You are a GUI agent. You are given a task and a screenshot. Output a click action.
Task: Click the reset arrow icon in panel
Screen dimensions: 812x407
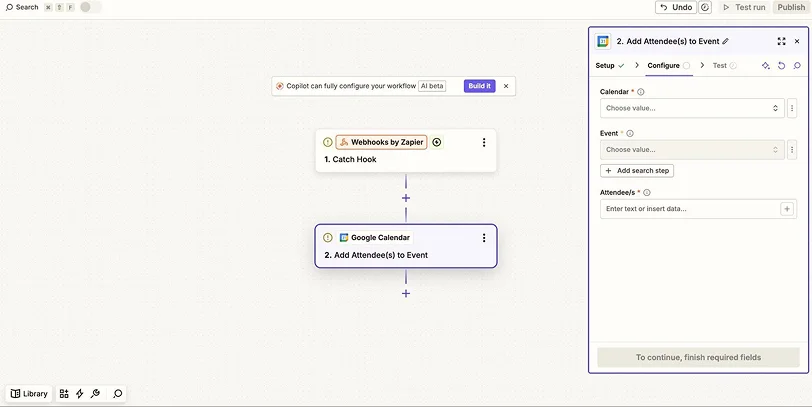click(x=781, y=66)
